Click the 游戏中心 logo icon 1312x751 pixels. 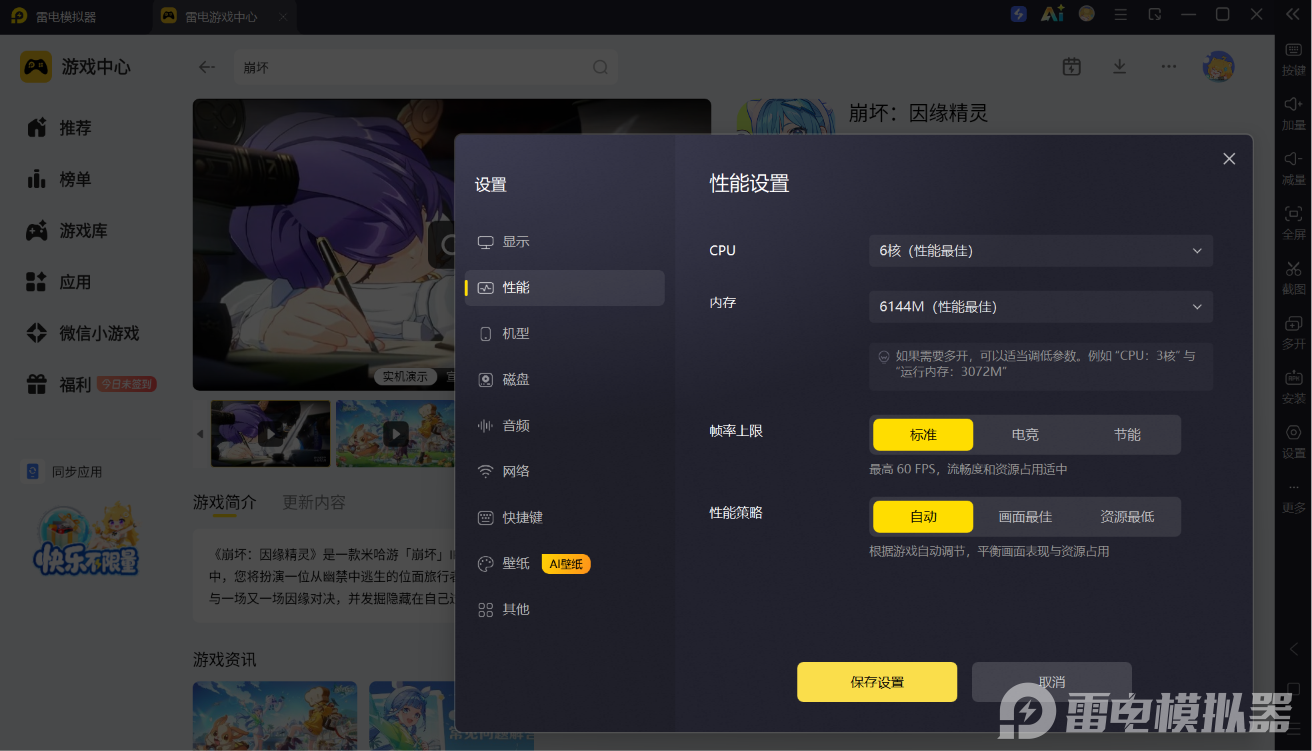(x=36, y=67)
